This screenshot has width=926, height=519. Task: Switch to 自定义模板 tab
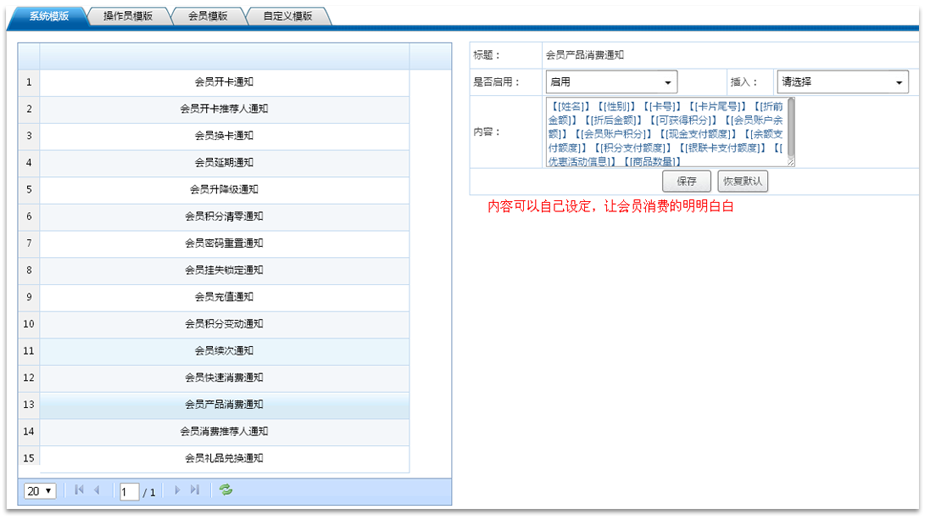[x=288, y=16]
